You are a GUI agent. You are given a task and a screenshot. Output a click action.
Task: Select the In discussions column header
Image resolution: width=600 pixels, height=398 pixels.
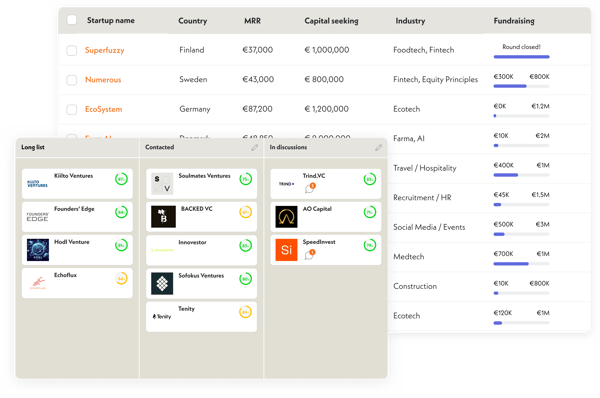point(288,147)
